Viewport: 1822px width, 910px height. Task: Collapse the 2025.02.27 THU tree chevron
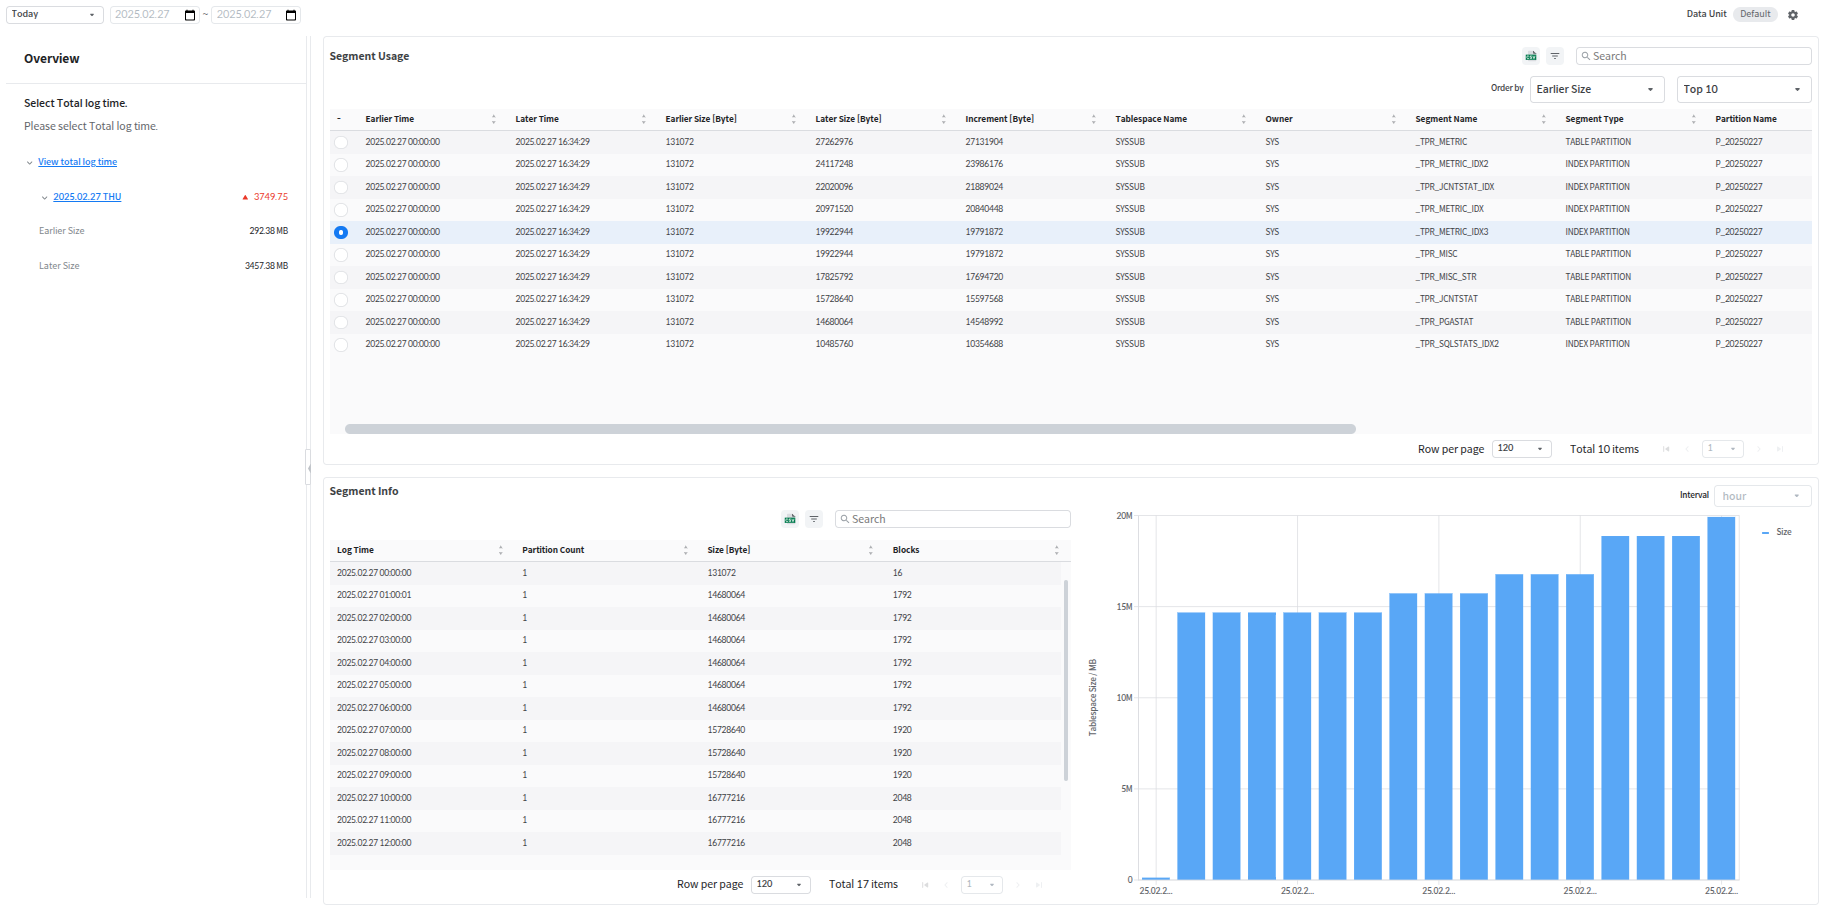click(44, 198)
